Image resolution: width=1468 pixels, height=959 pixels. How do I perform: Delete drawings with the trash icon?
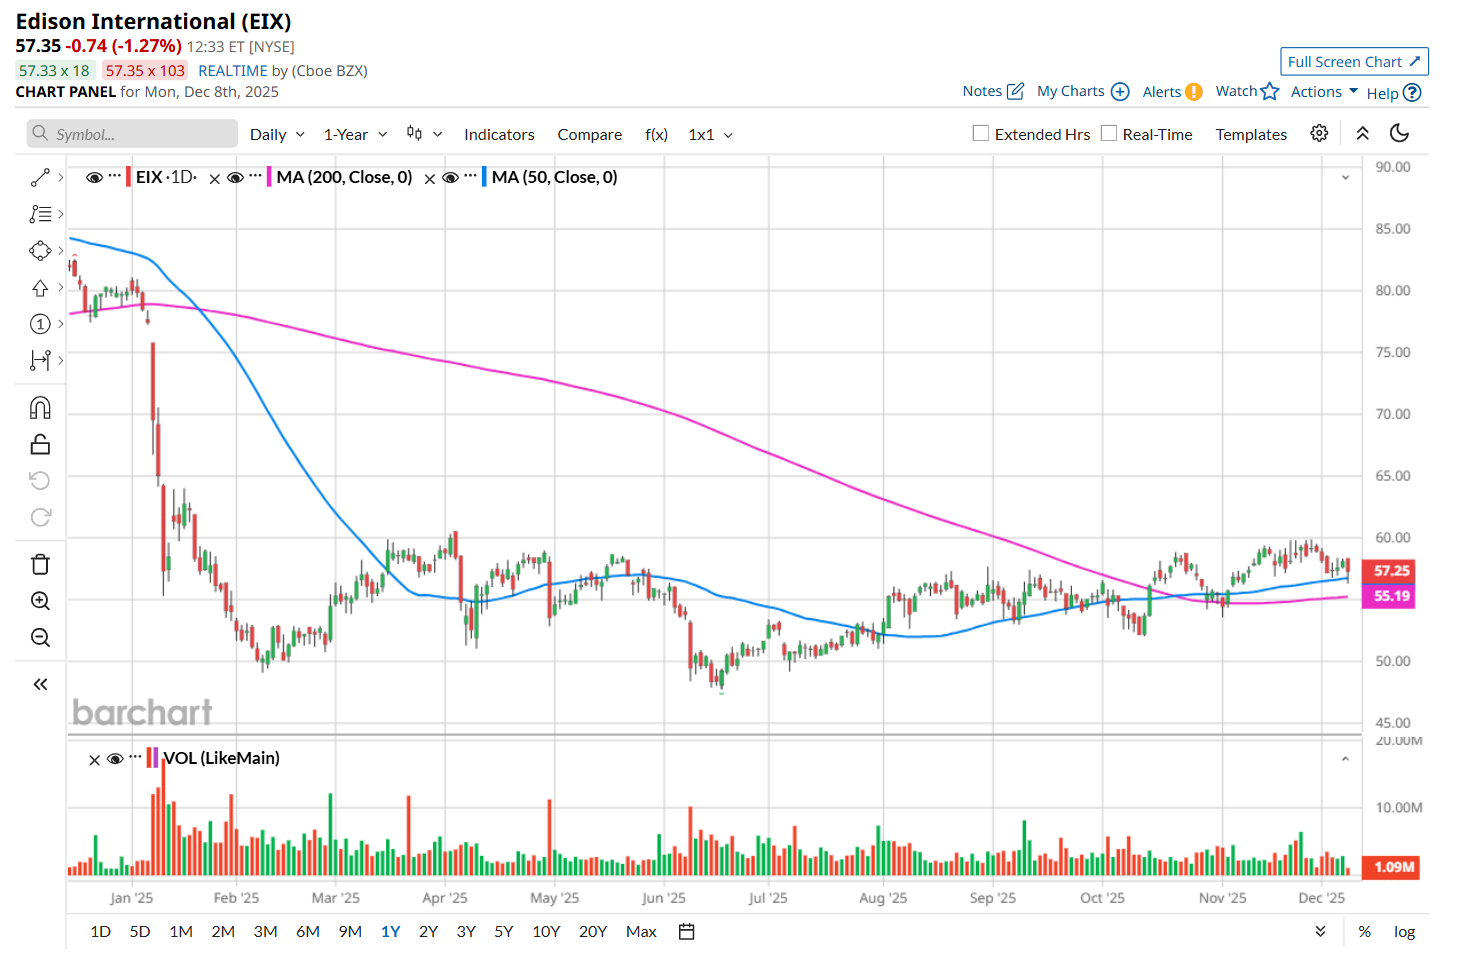(40, 565)
